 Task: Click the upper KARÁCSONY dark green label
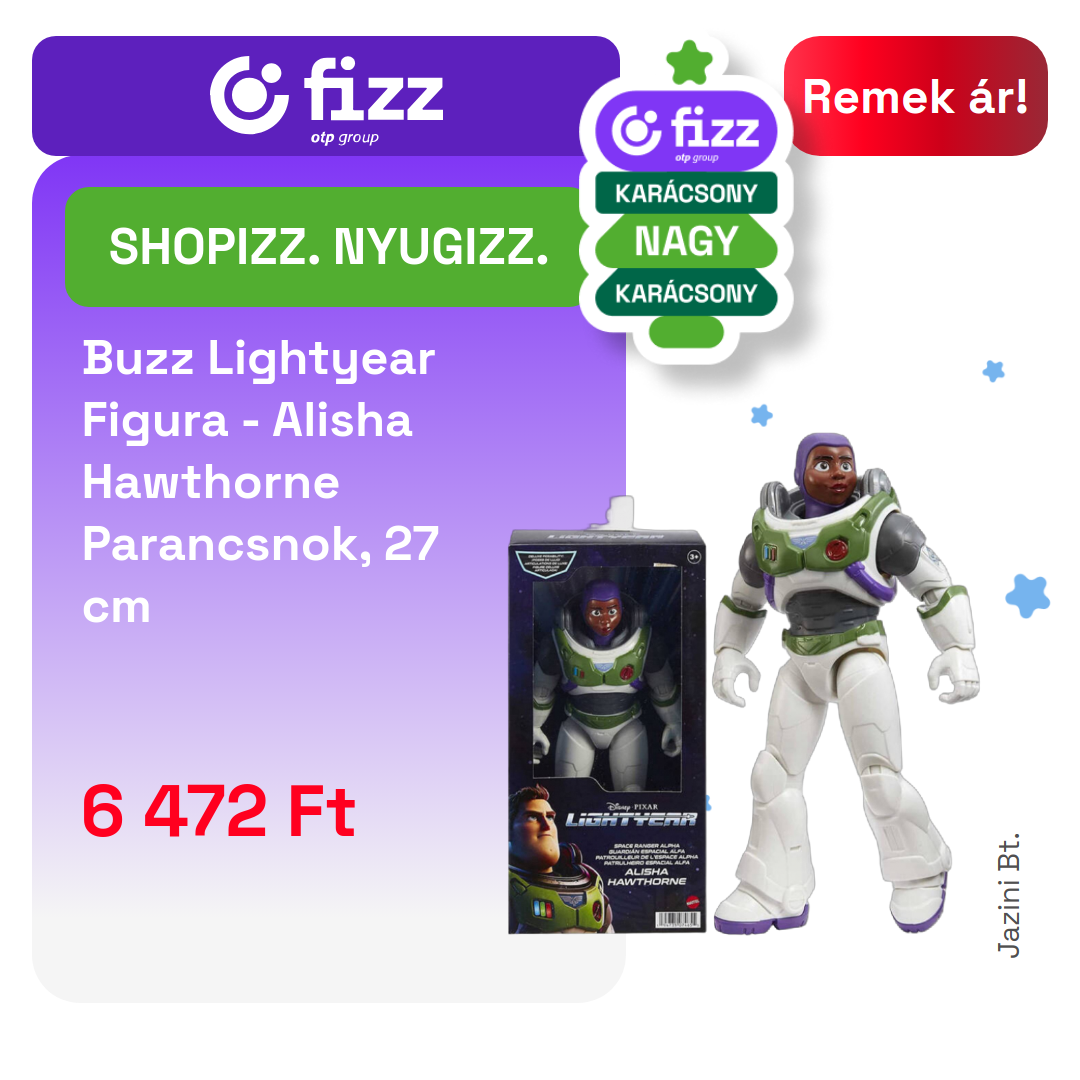pos(686,193)
